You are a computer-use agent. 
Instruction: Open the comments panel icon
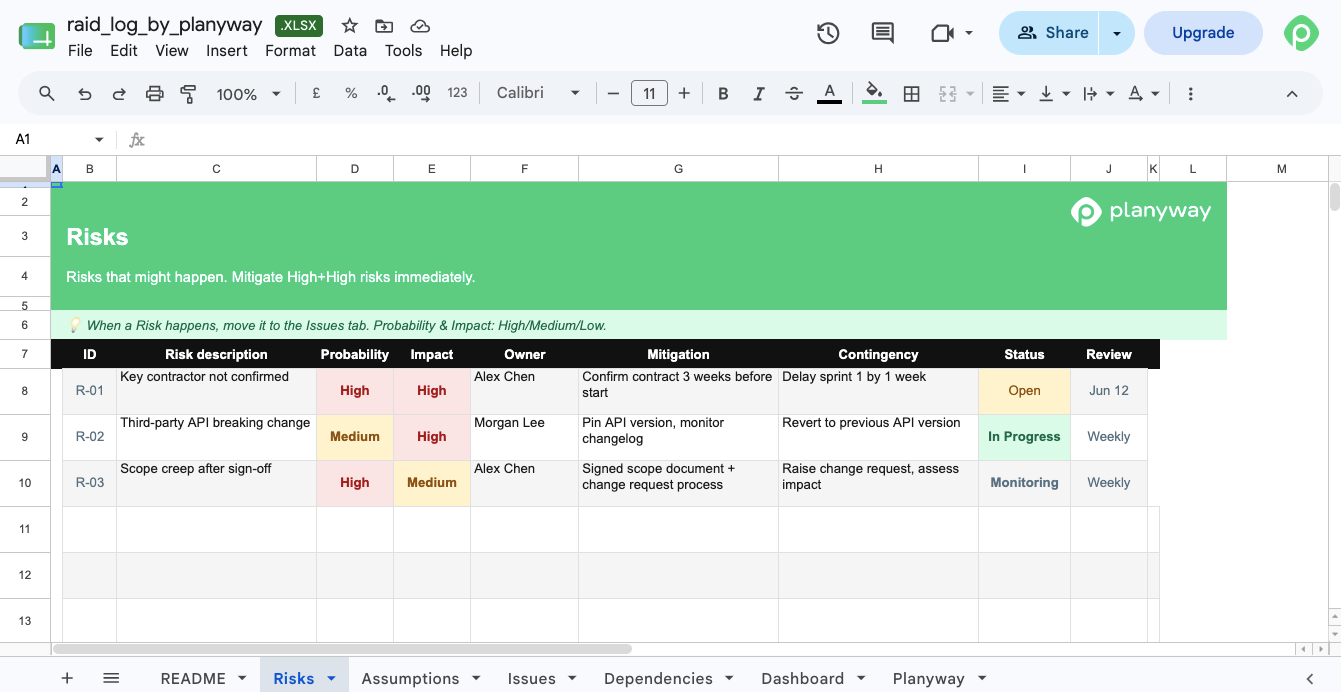click(882, 33)
